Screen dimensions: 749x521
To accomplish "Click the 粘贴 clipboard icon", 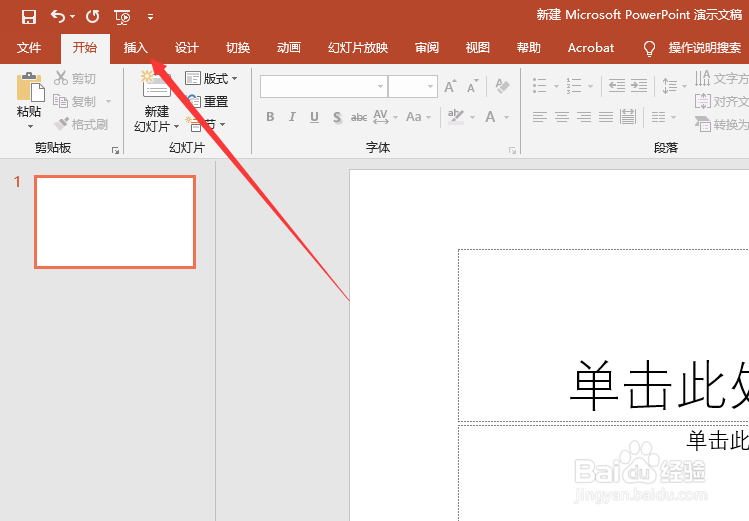I will click(30, 87).
